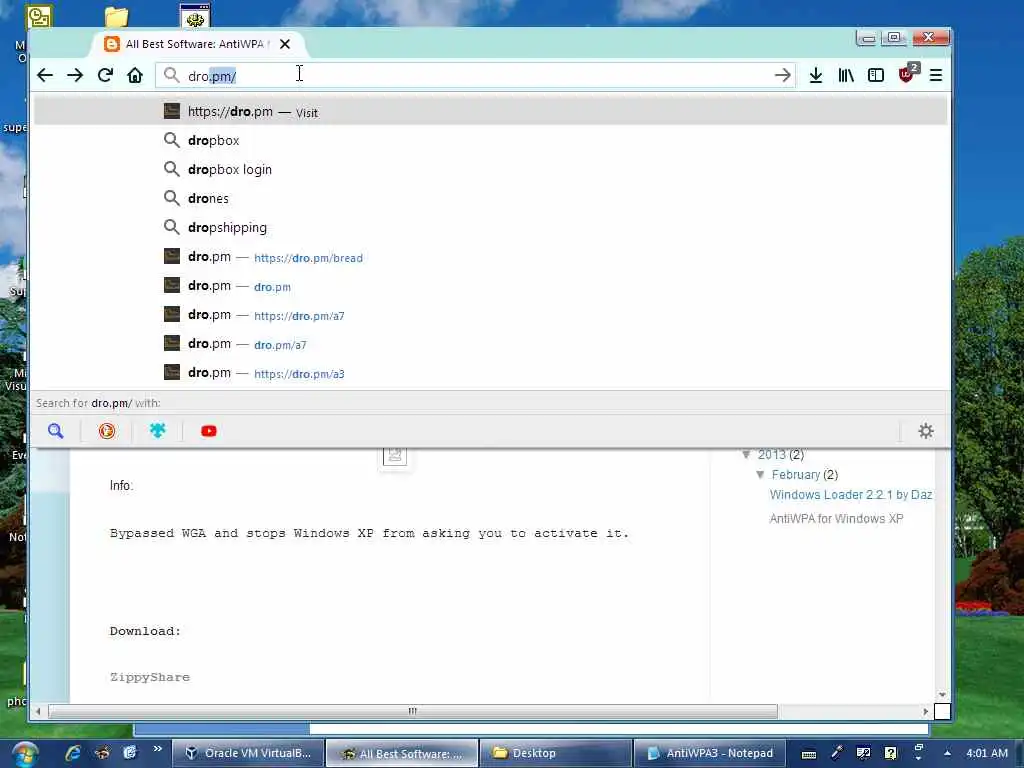Open search settings gear icon
This screenshot has height=768, width=1024.
coord(926,431)
